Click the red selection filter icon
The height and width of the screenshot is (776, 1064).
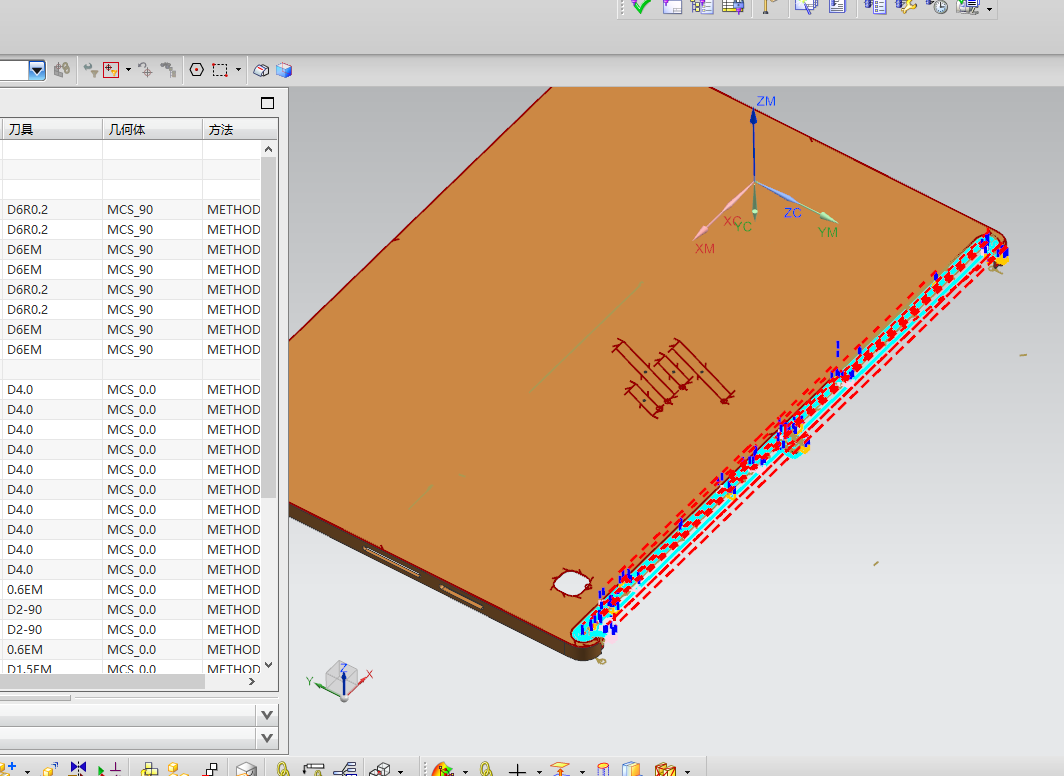[111, 70]
